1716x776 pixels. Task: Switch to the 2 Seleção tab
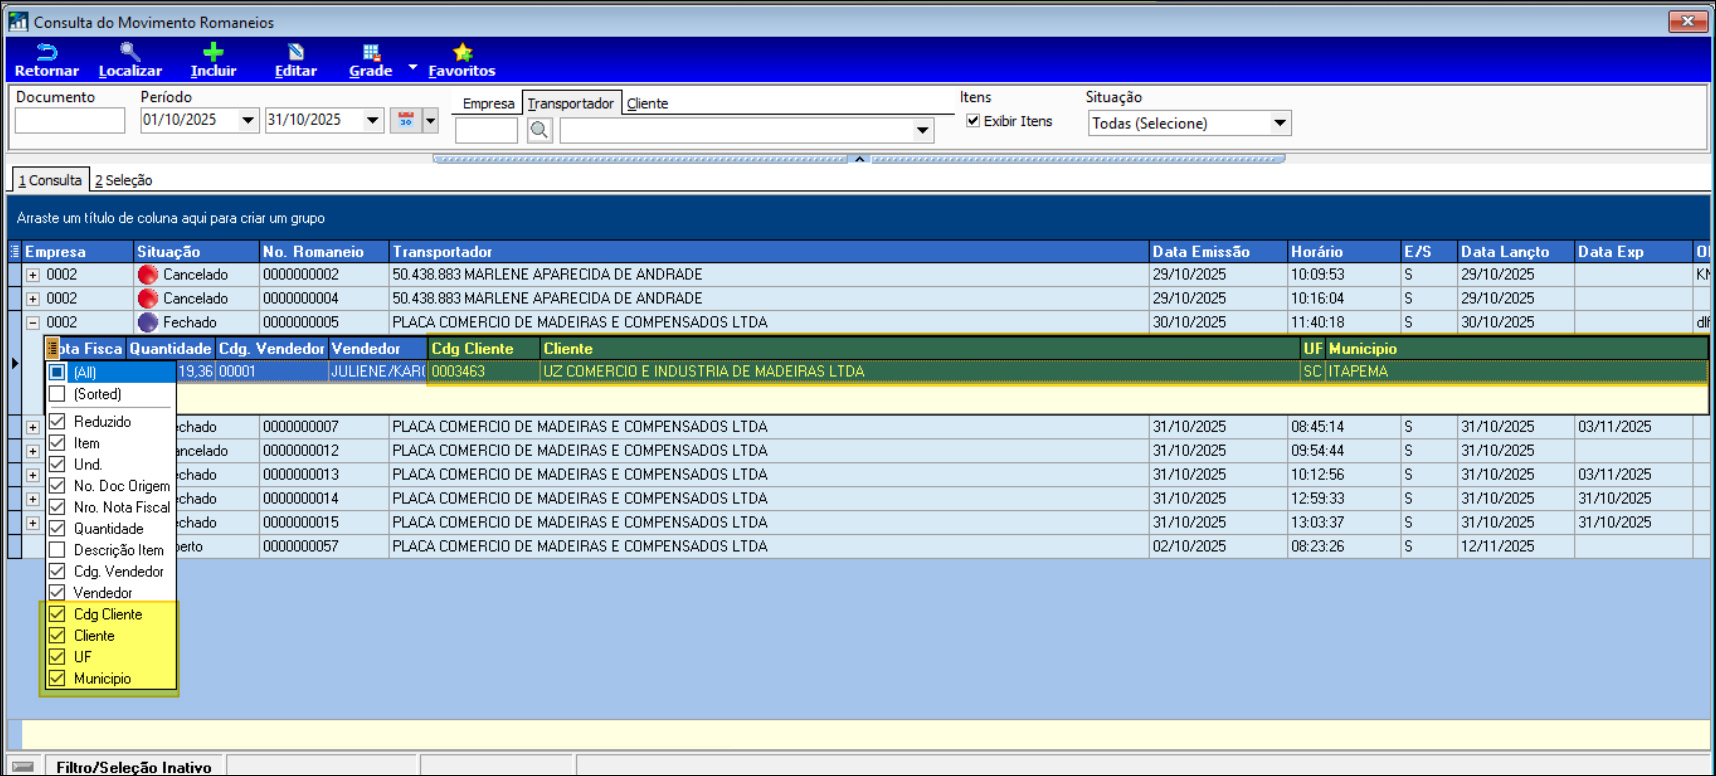click(124, 180)
